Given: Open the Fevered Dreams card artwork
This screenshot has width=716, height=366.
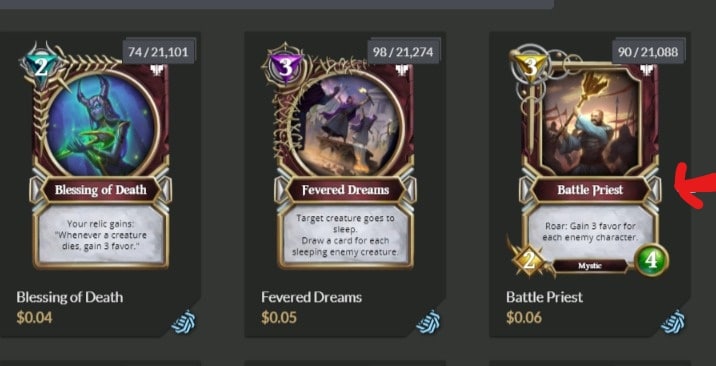Looking at the screenshot, I should 346,124.
